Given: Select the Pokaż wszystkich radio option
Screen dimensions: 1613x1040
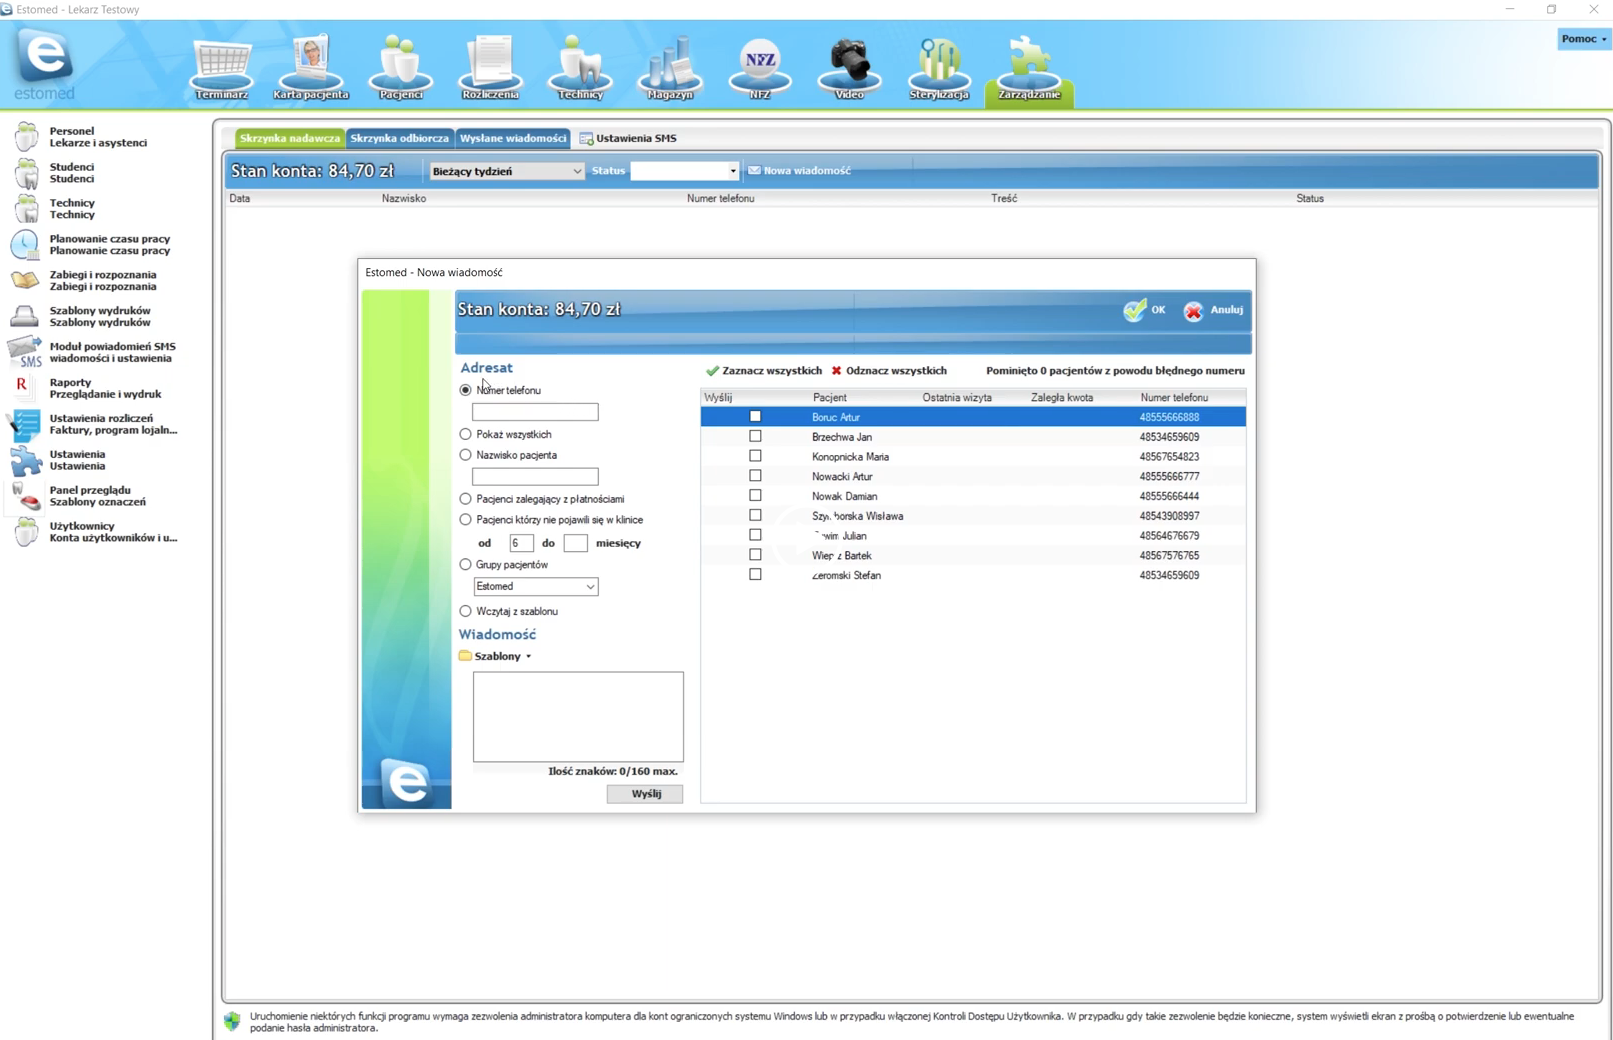Looking at the screenshot, I should [465, 434].
